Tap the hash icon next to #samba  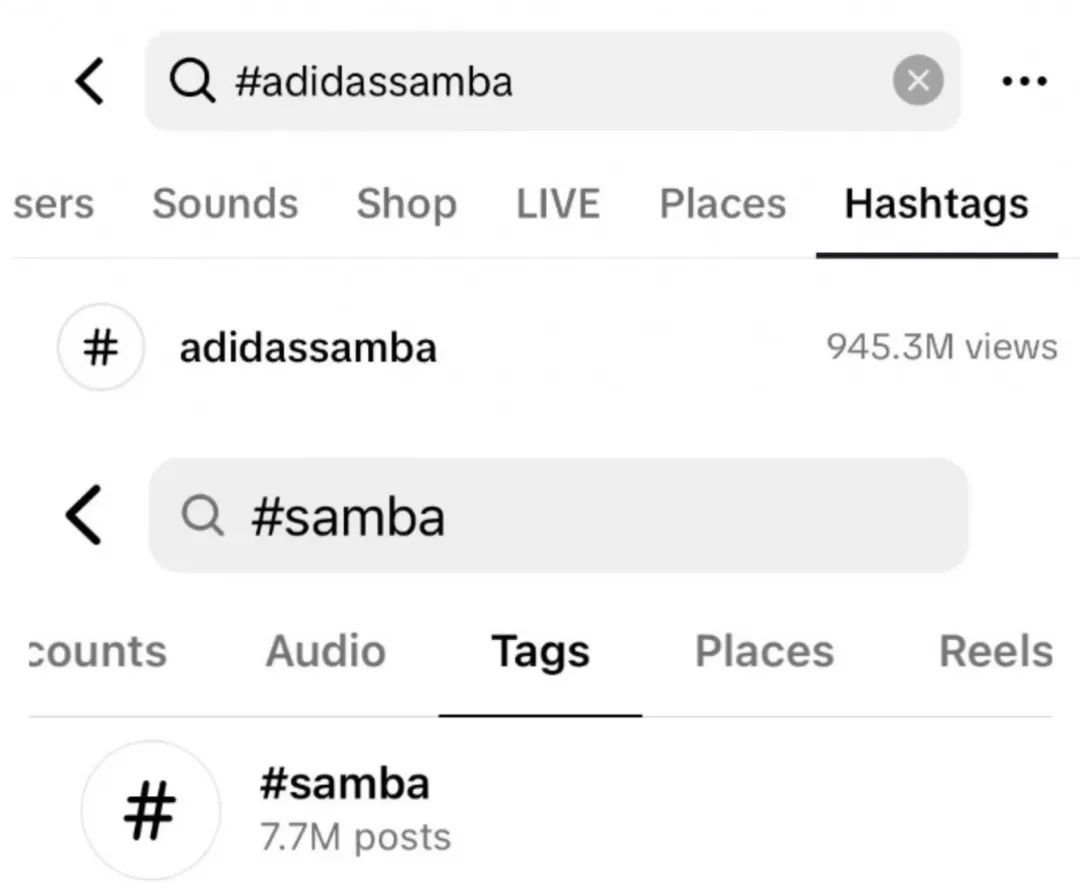(x=150, y=810)
